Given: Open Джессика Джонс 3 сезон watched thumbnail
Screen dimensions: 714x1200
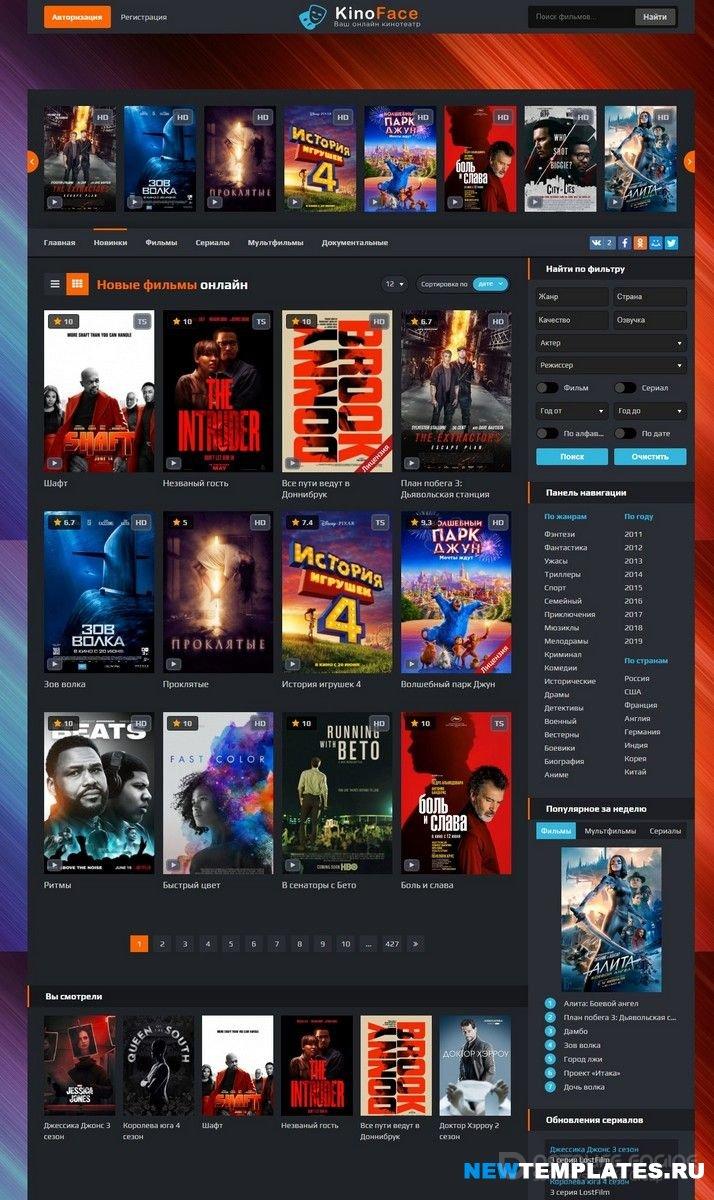Looking at the screenshot, I should [x=79, y=1065].
